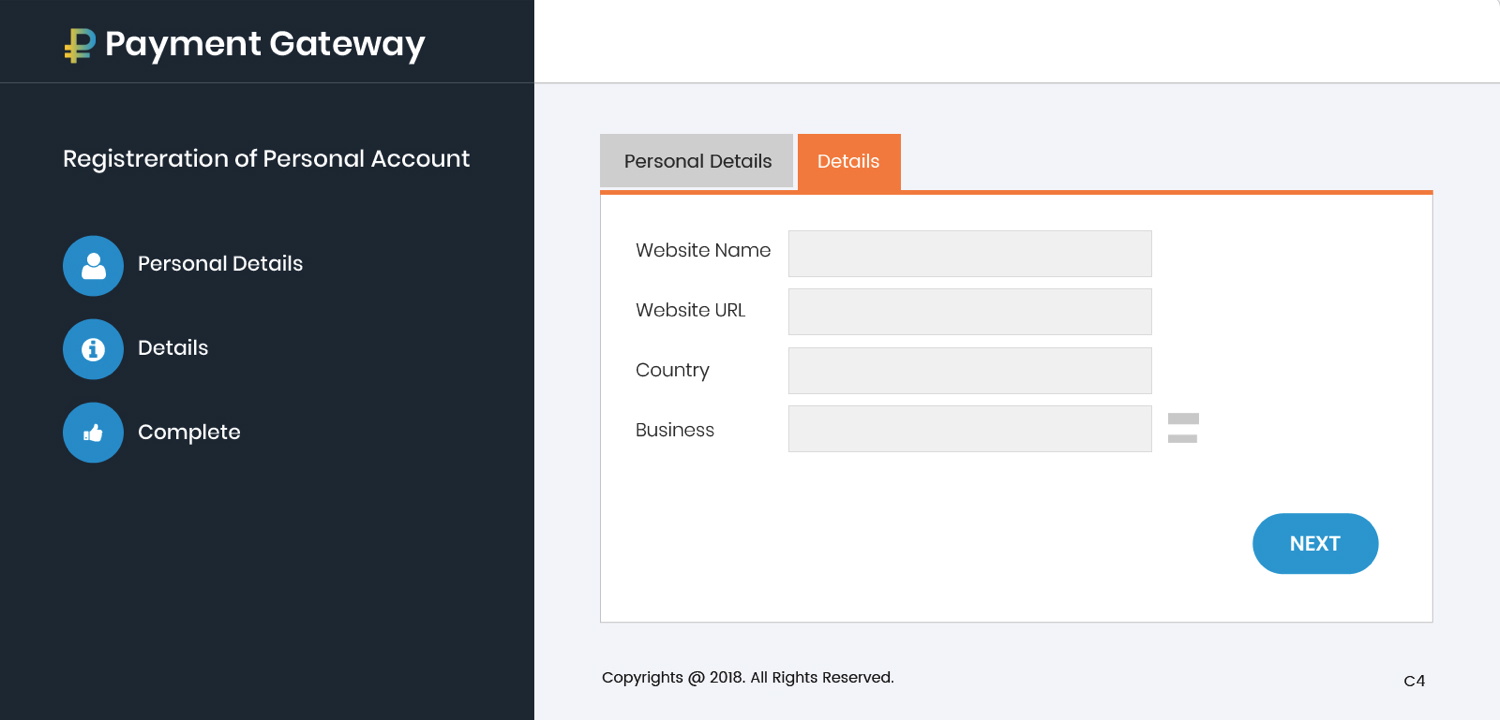
Task: Focus the Website URL input box
Action: click(x=969, y=311)
